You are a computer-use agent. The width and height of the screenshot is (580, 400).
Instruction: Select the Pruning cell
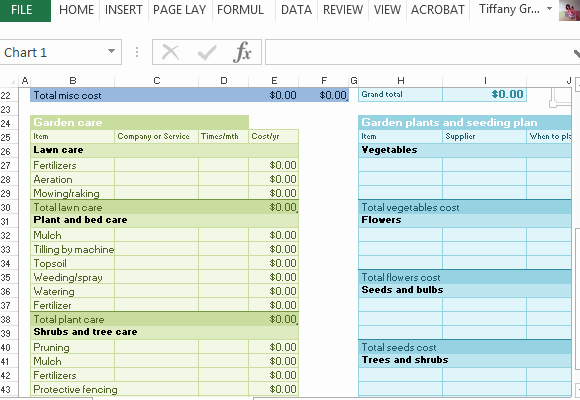point(72,347)
